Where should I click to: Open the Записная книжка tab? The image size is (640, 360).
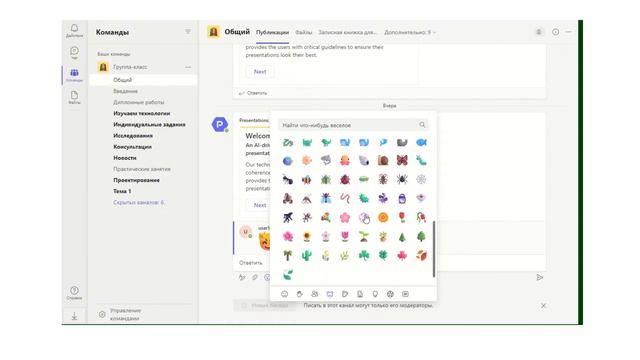(x=347, y=32)
